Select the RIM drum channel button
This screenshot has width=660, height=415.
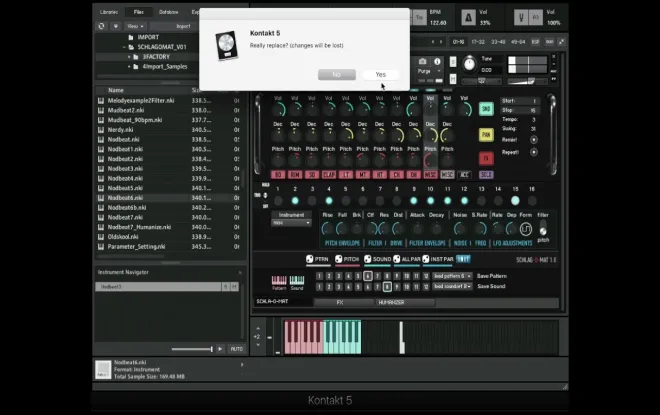(x=295, y=175)
